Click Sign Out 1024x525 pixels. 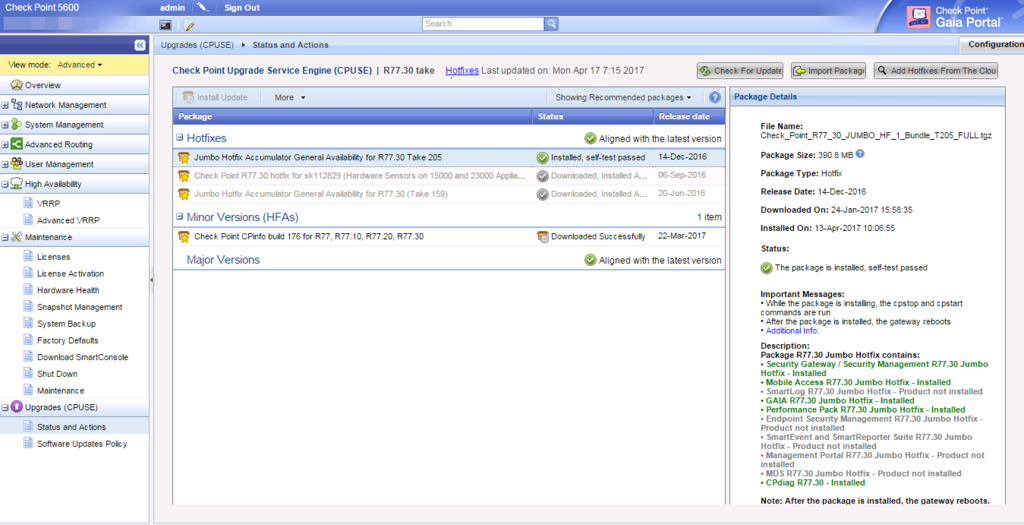point(242,8)
